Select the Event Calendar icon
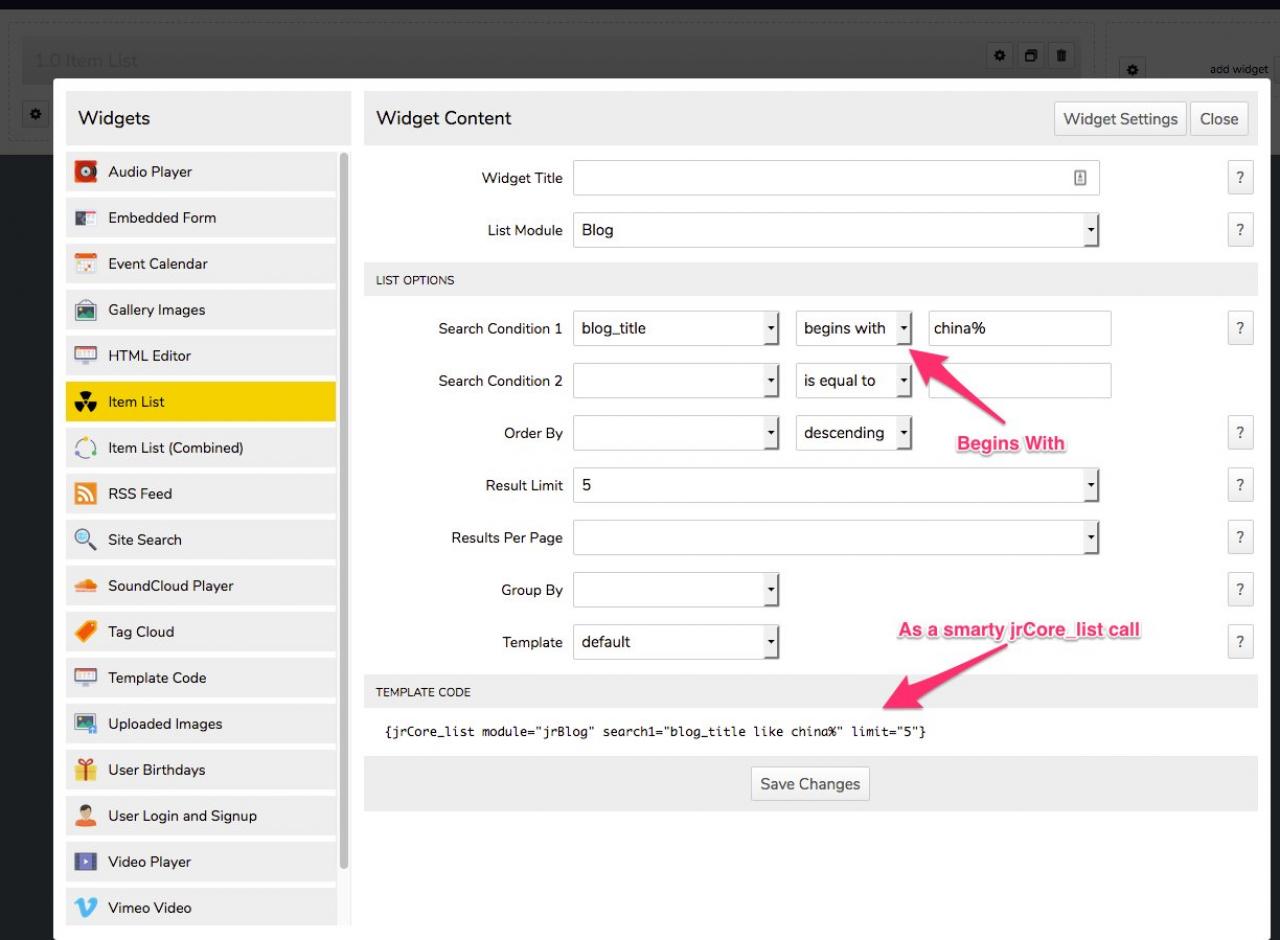Screen dimensions: 1280x940 (x=86, y=264)
